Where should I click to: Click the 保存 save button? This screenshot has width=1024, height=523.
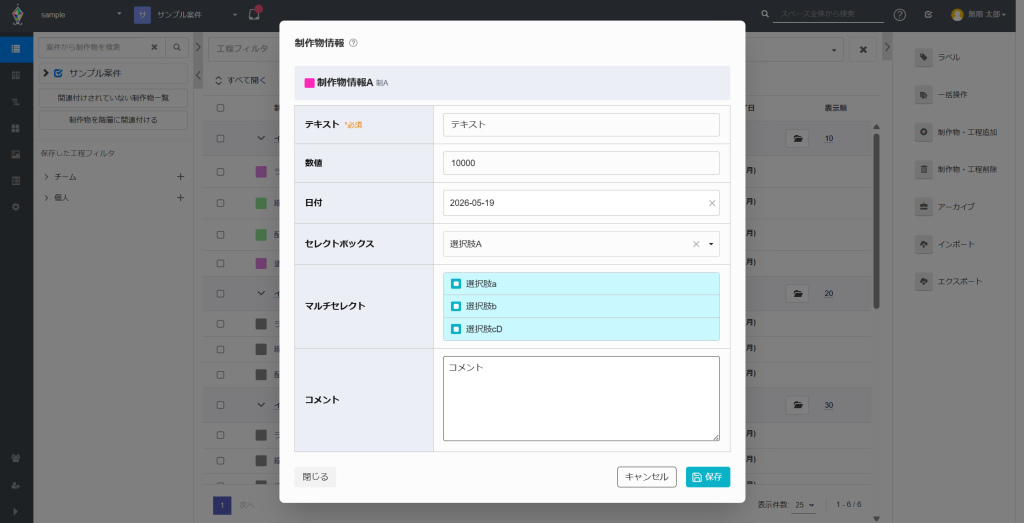click(x=708, y=477)
